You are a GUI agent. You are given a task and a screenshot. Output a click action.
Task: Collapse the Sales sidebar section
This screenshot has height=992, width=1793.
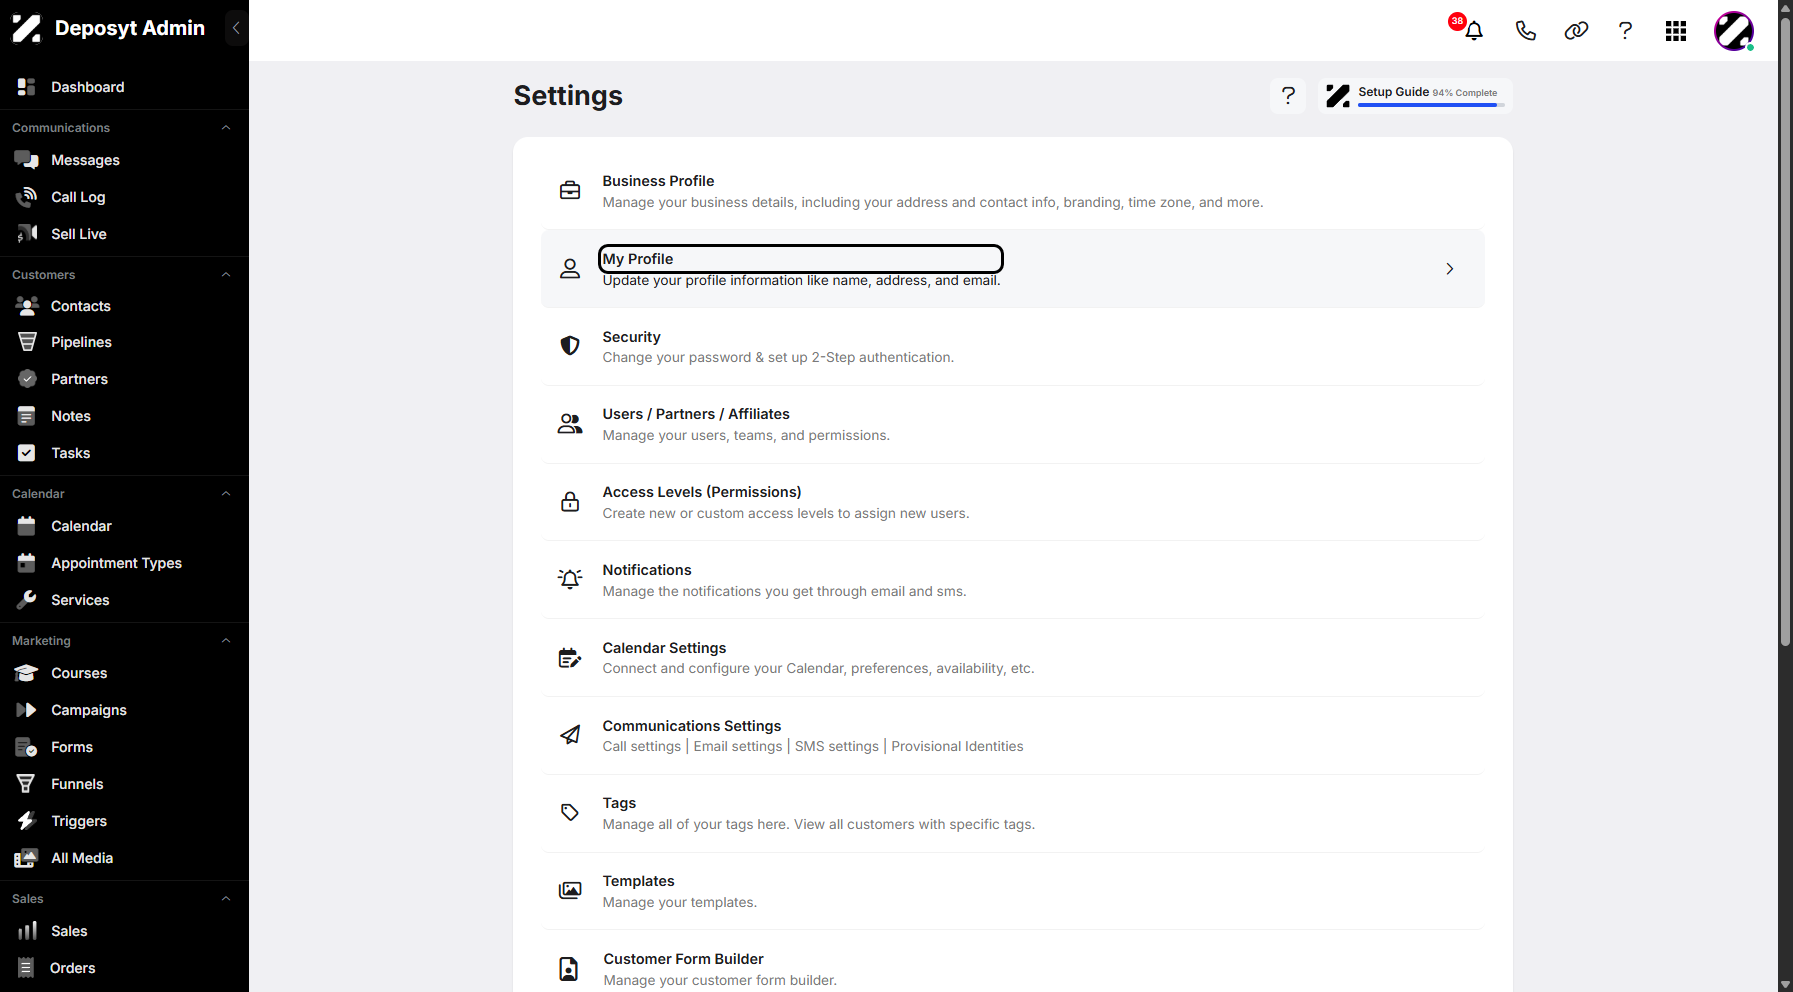(x=226, y=899)
